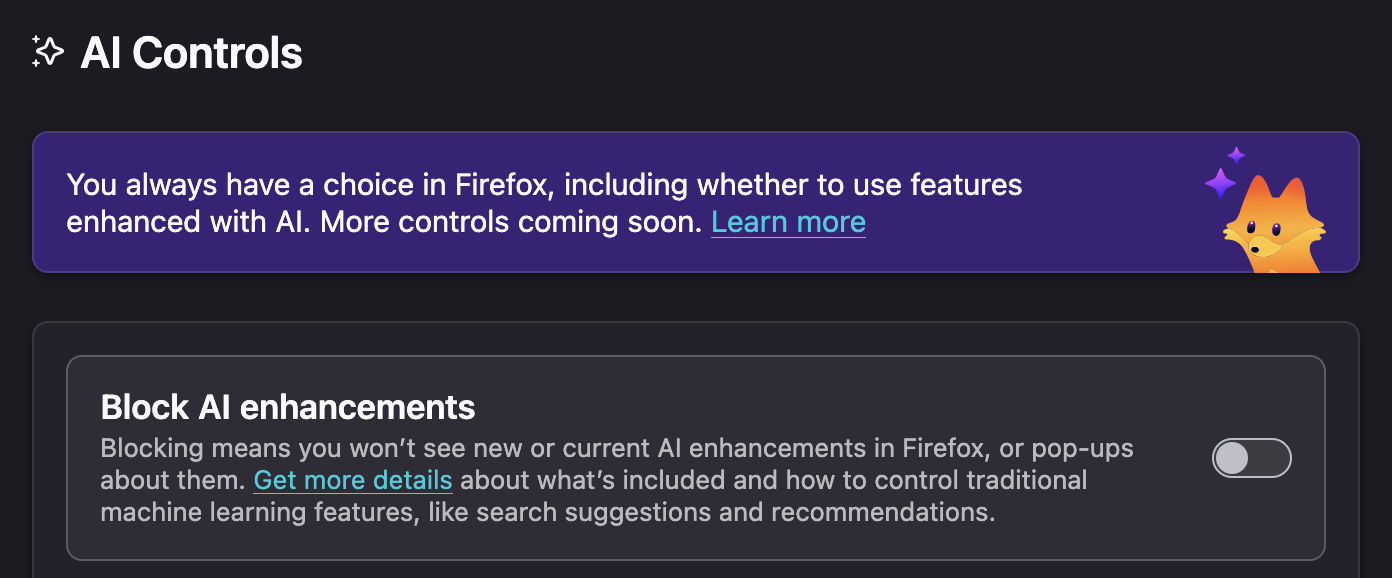Click the sparkle icon beside AI Controls
1392x578 pixels.
(x=48, y=52)
